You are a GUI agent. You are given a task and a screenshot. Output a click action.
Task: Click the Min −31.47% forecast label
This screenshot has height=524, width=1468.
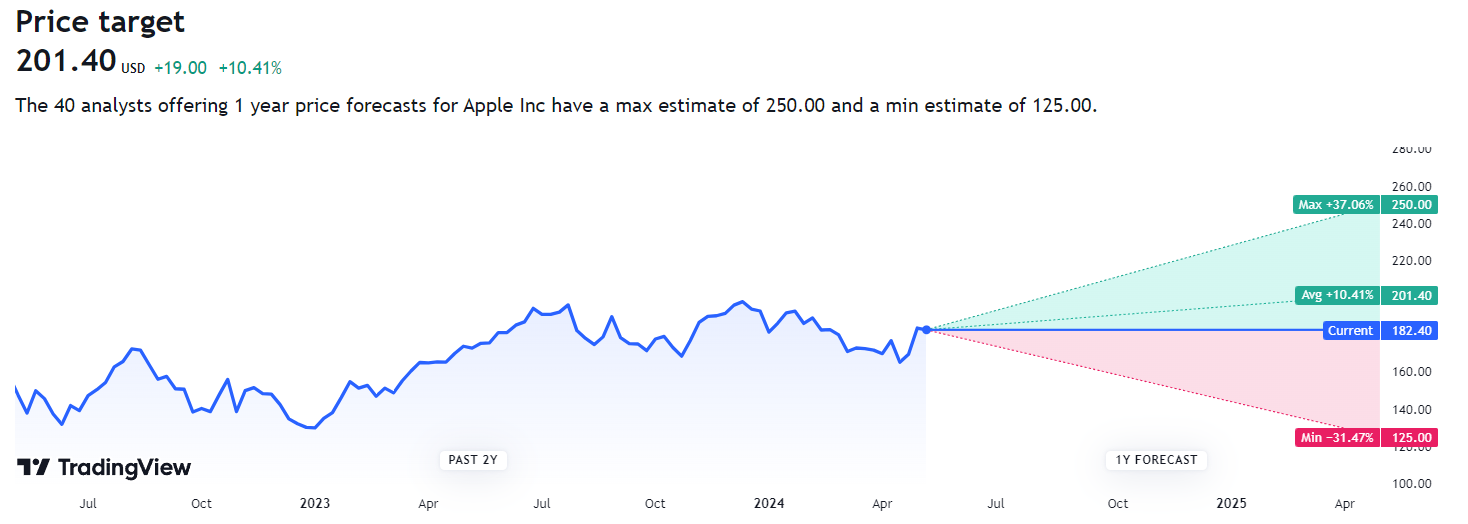click(1335, 437)
